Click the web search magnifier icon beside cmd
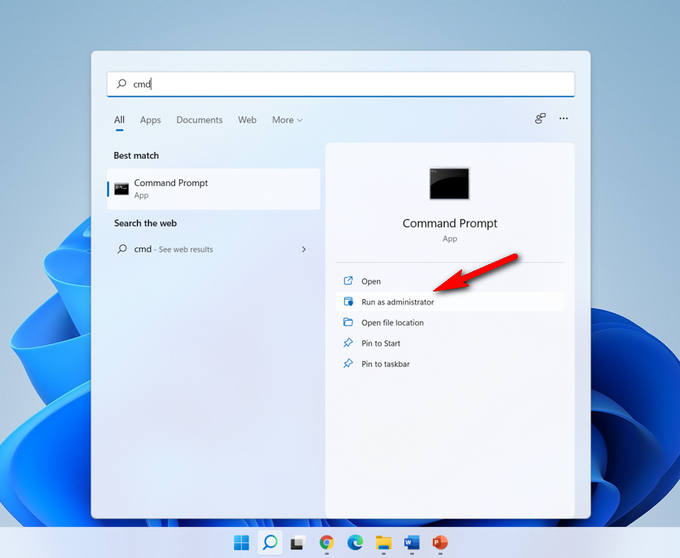The image size is (680, 558). [122, 249]
